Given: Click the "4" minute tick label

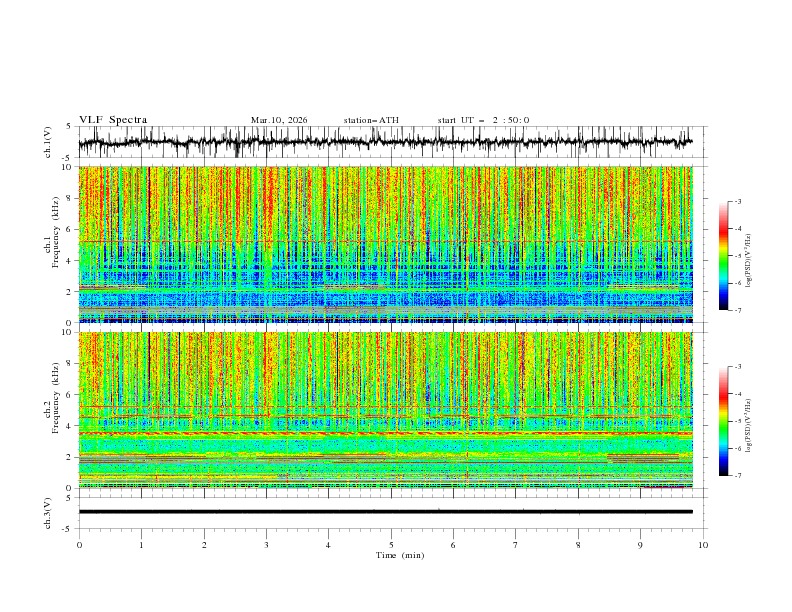Looking at the screenshot, I should 328,545.
